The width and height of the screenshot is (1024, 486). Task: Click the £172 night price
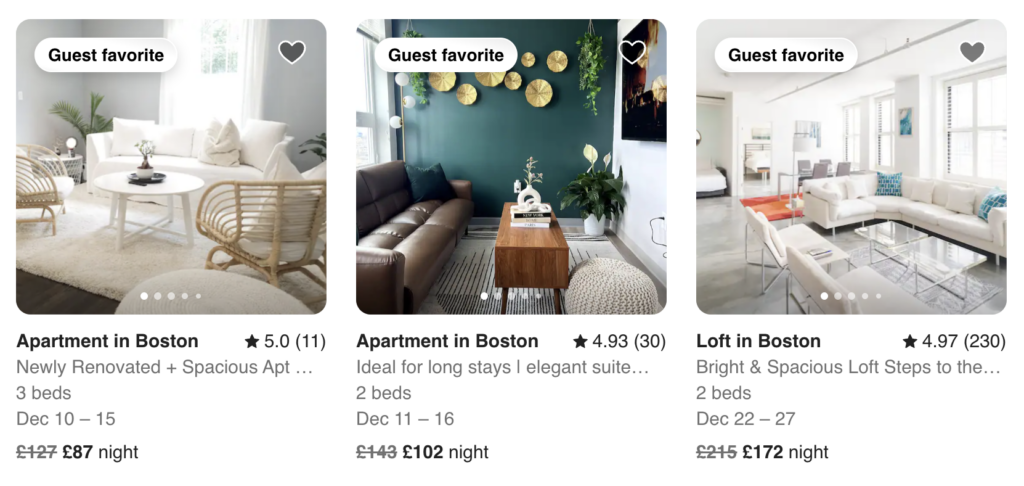pos(785,452)
